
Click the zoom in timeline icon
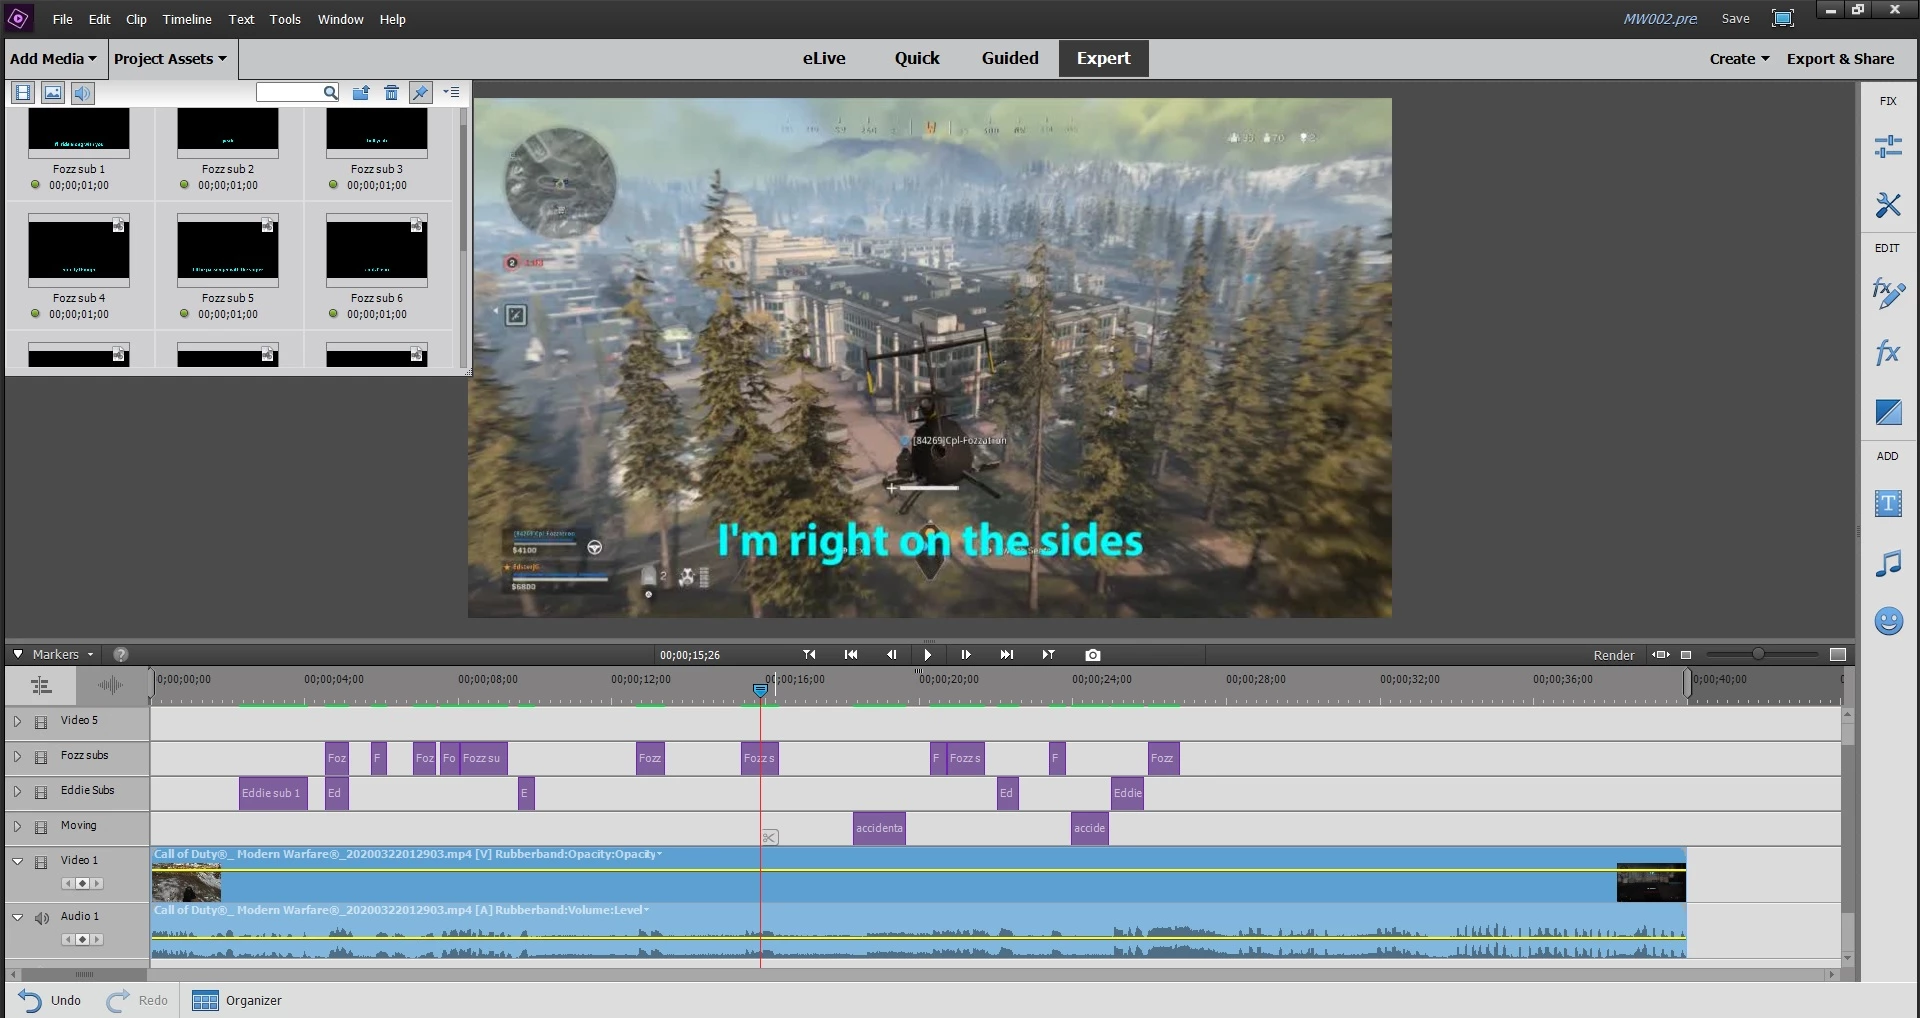1838,655
